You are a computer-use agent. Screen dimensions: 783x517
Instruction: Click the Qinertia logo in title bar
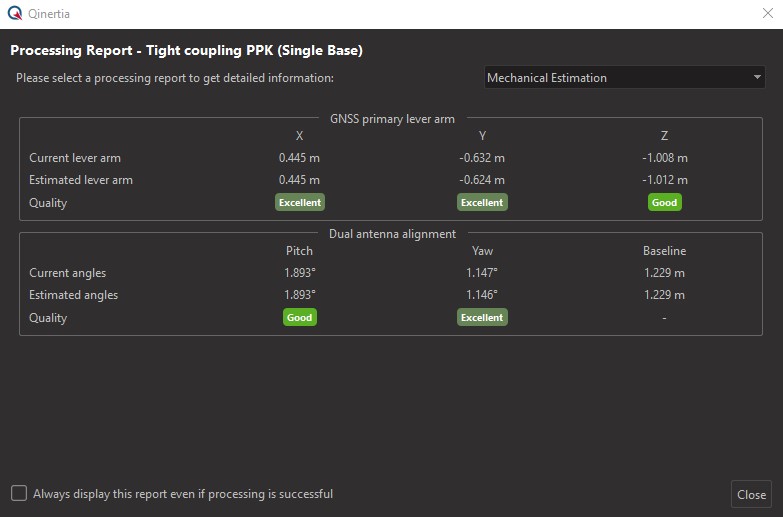13,14
